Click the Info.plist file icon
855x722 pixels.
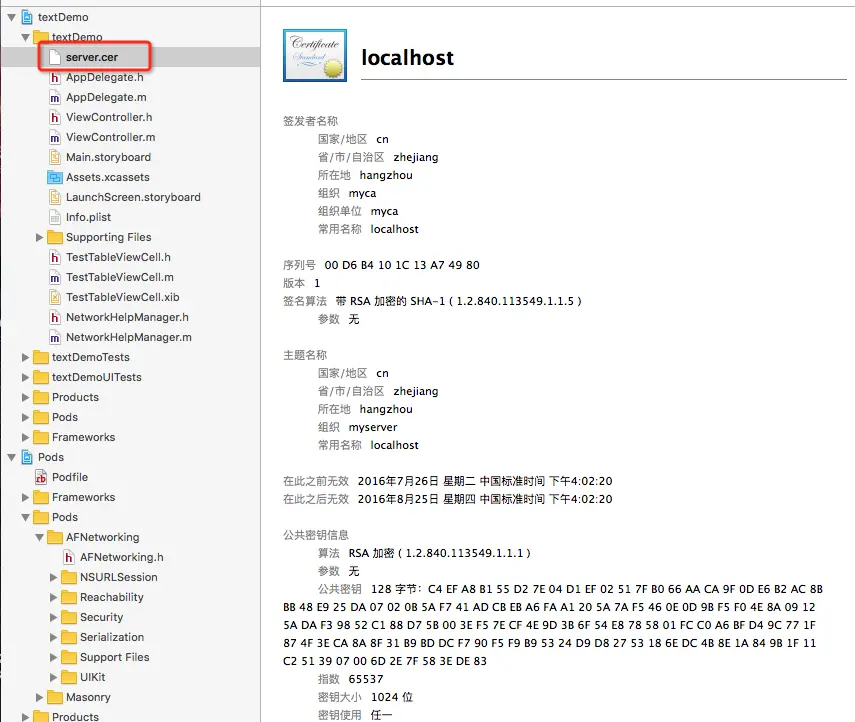tap(55, 218)
